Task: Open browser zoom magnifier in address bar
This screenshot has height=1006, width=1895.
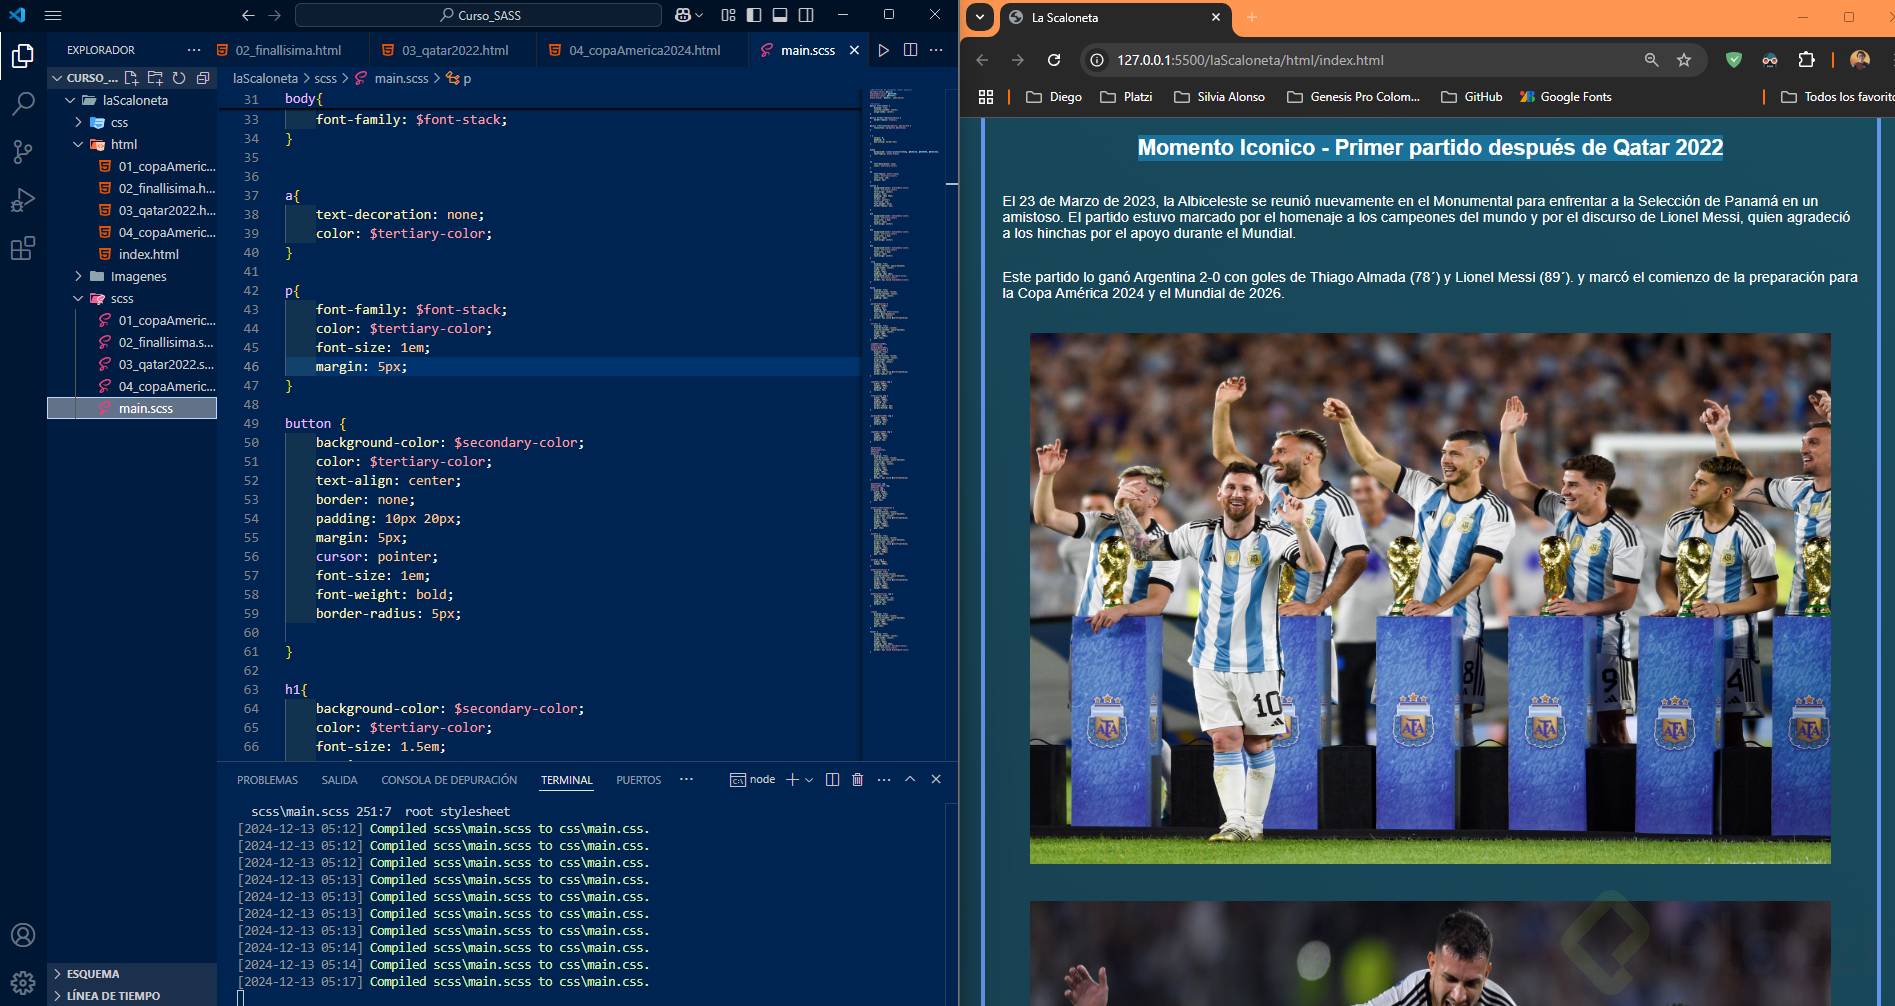Action: [1651, 60]
